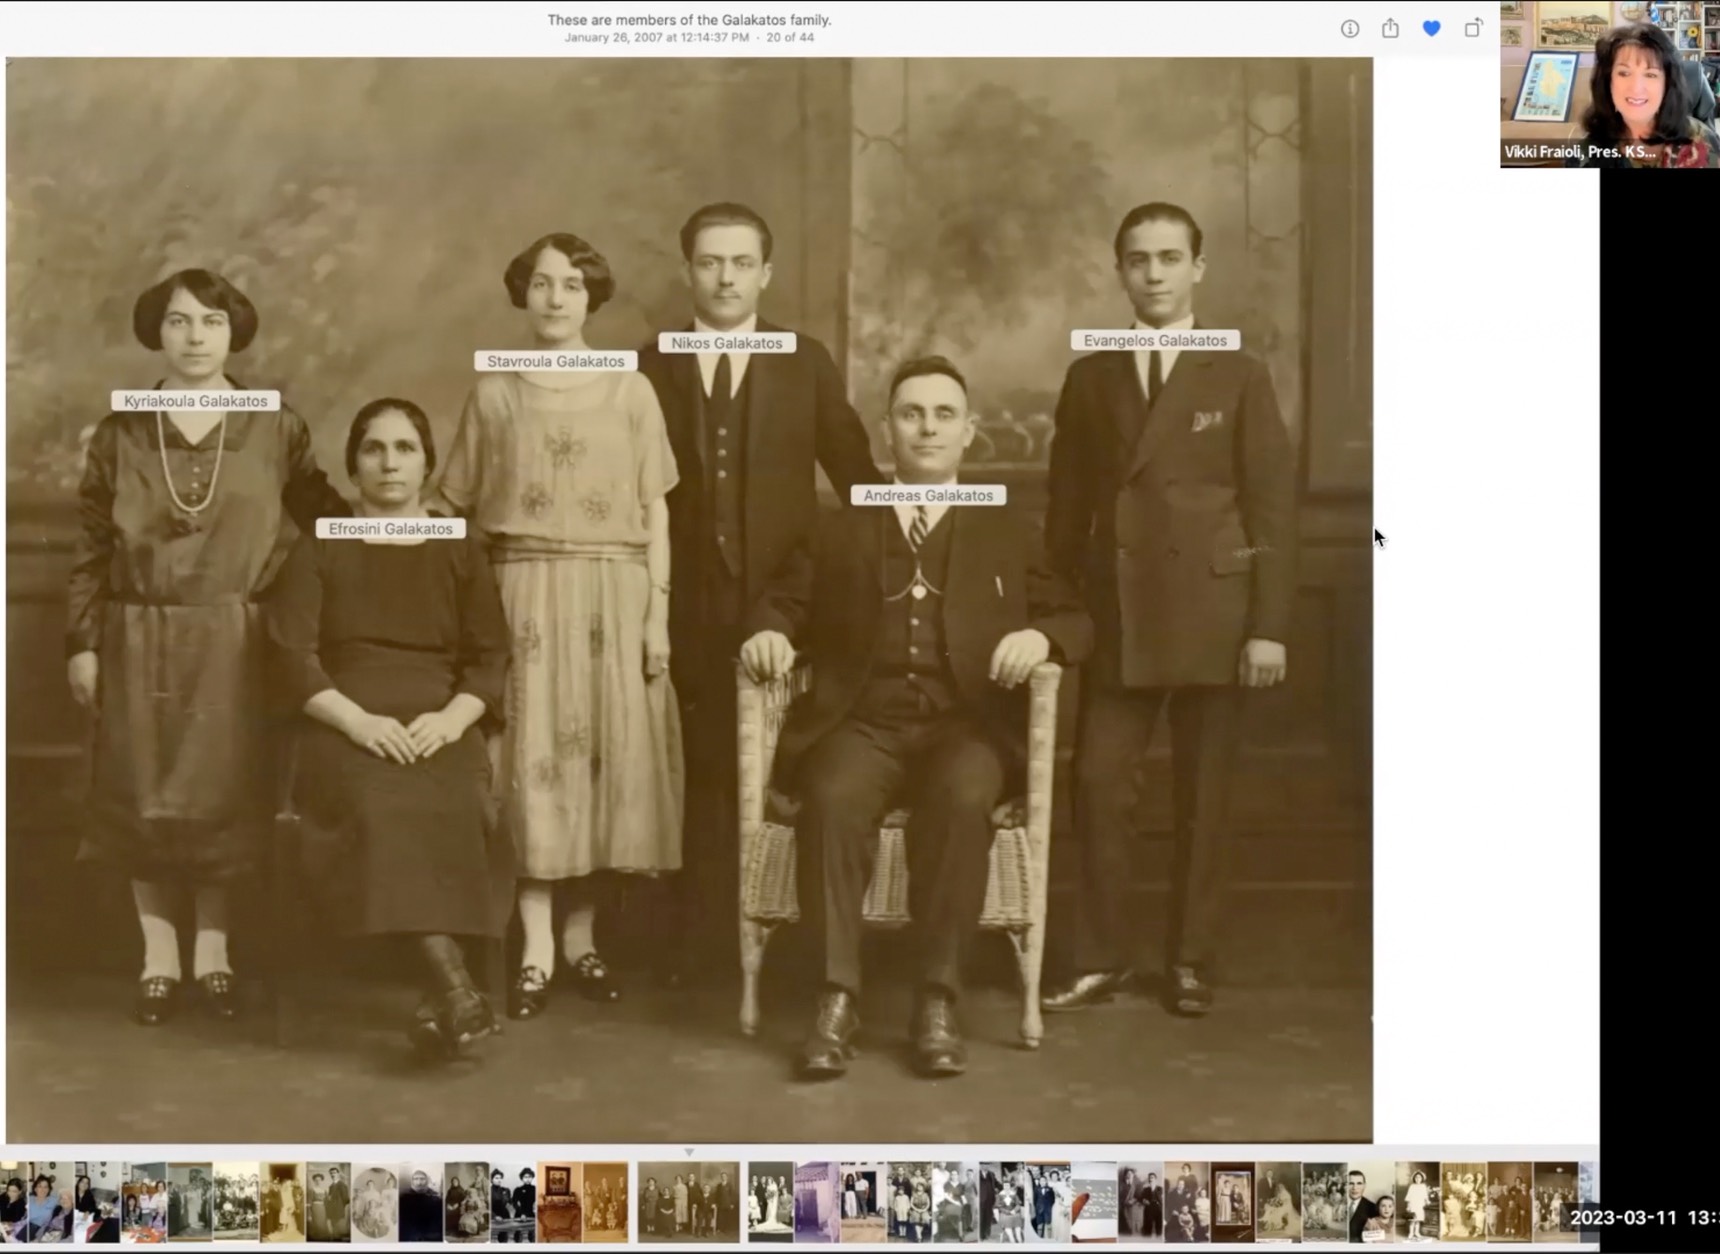Open the bride wedding group thumbnail right of current
Image resolution: width=1720 pixels, height=1254 pixels.
[771, 1201]
